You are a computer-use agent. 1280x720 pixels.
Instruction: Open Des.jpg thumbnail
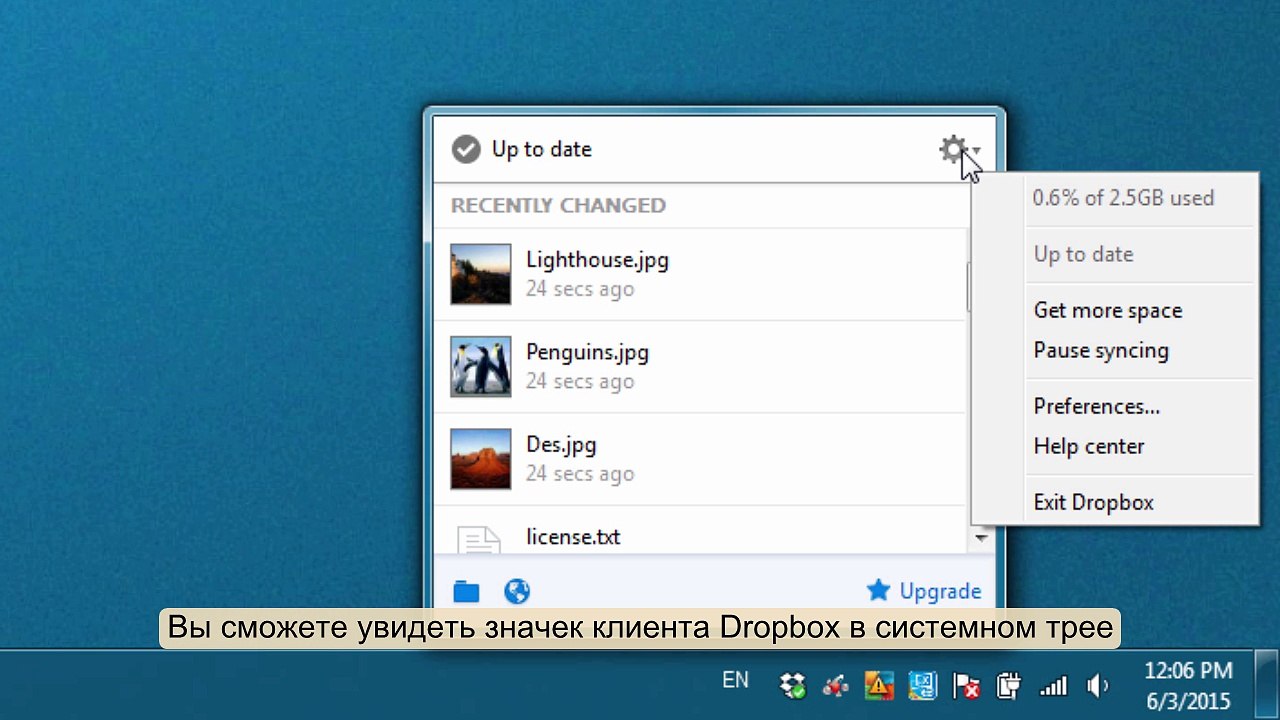pyautogui.click(x=481, y=459)
